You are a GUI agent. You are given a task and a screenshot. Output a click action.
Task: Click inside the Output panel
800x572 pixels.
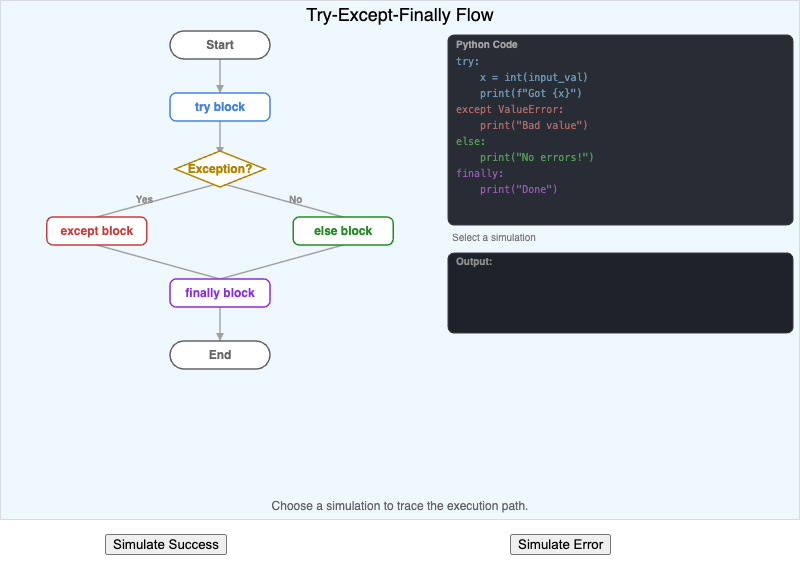pyautogui.click(x=620, y=298)
